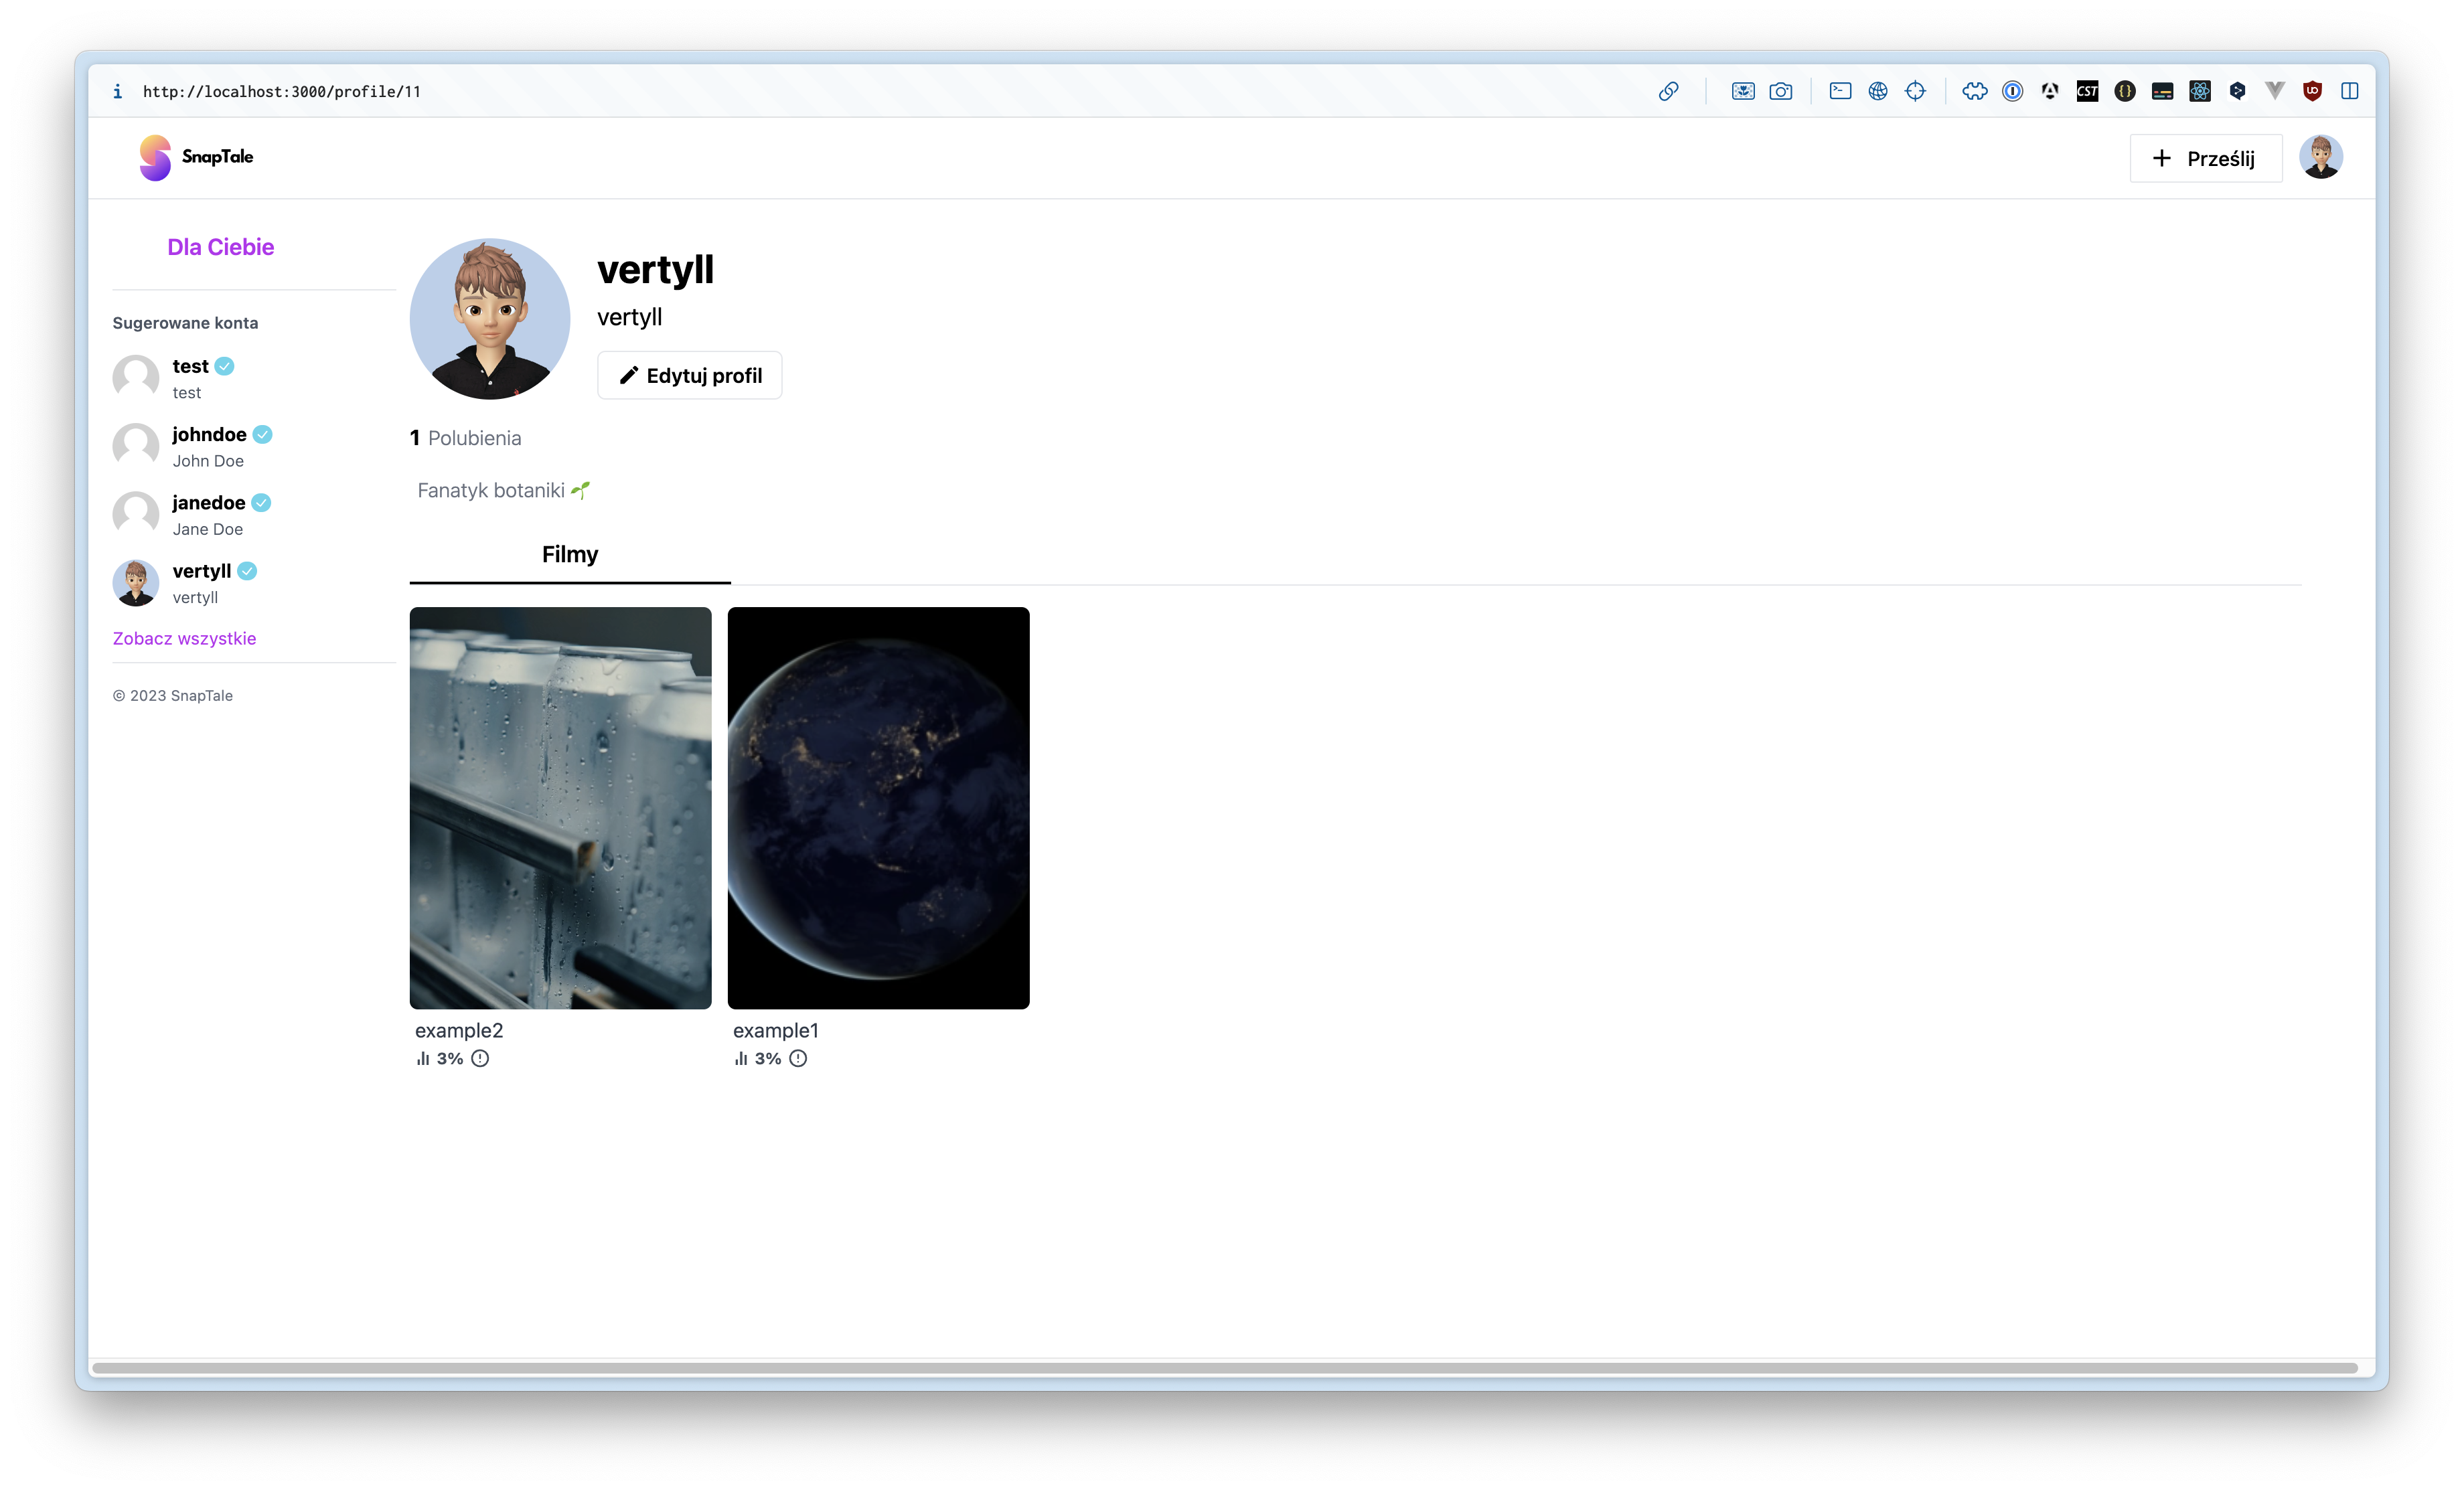
Task: Open the example1 Earth video thumbnail
Action: click(x=878, y=807)
